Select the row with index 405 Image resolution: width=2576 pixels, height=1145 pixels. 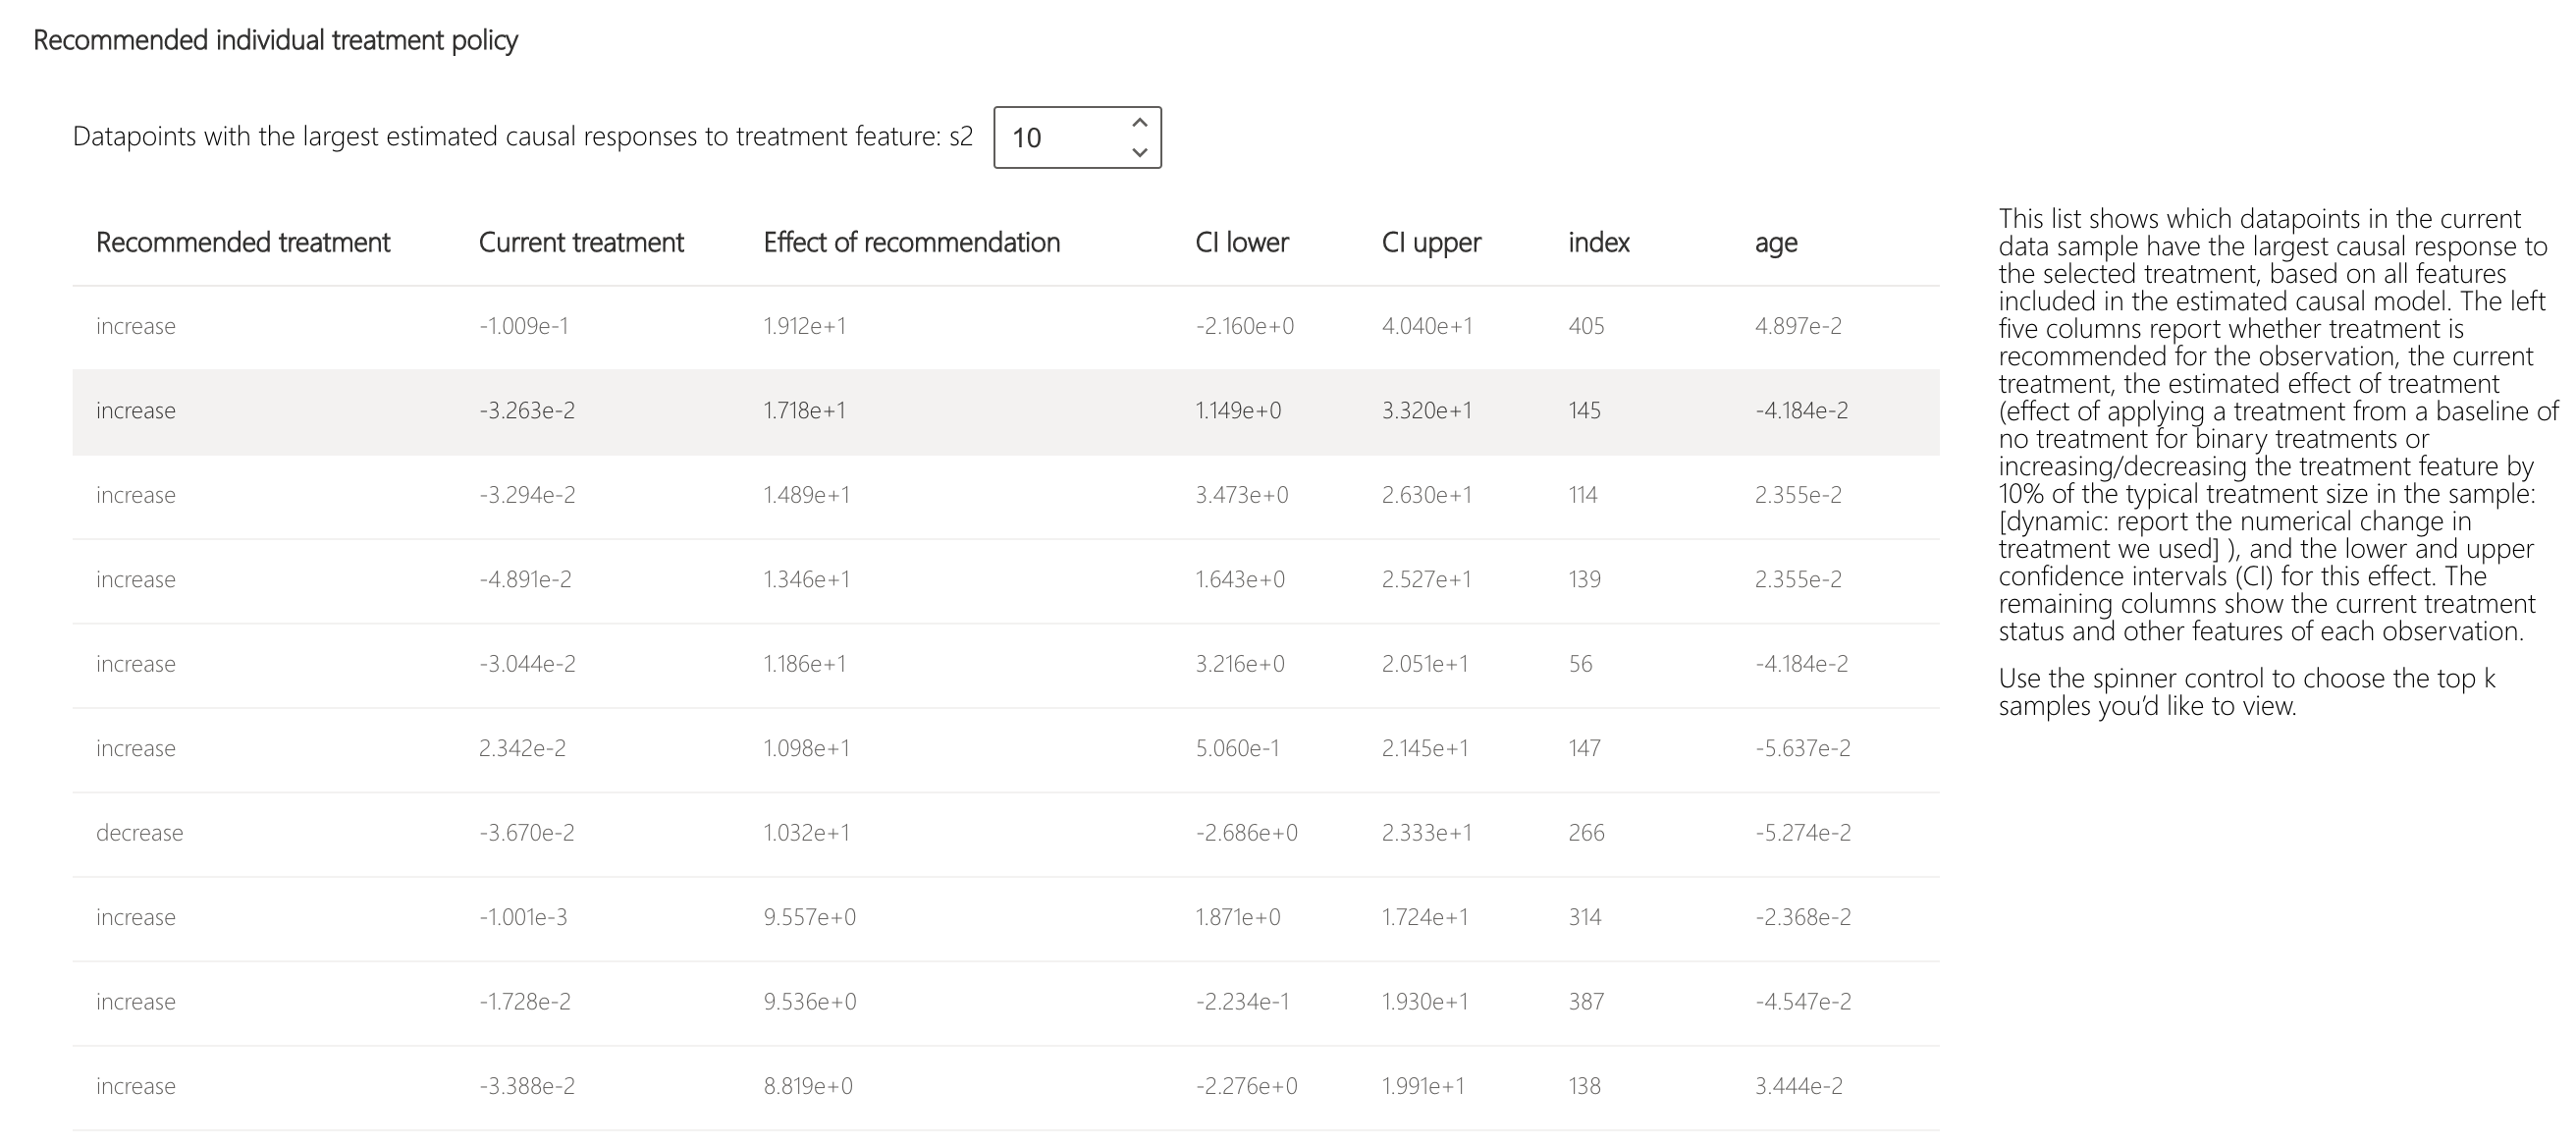point(1006,327)
